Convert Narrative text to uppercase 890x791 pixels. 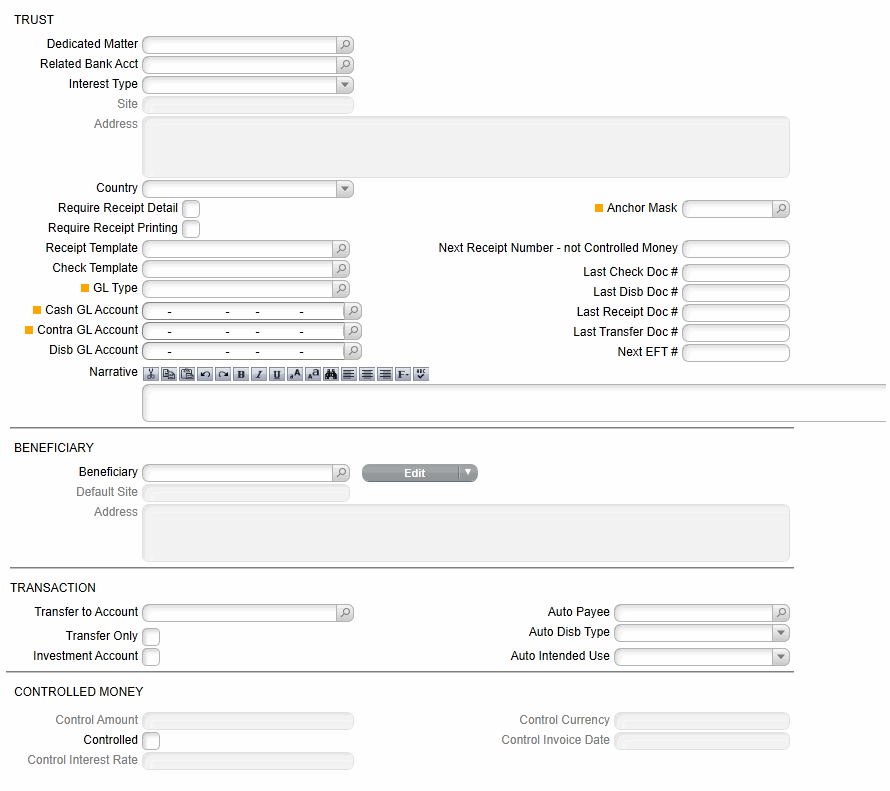click(295, 374)
